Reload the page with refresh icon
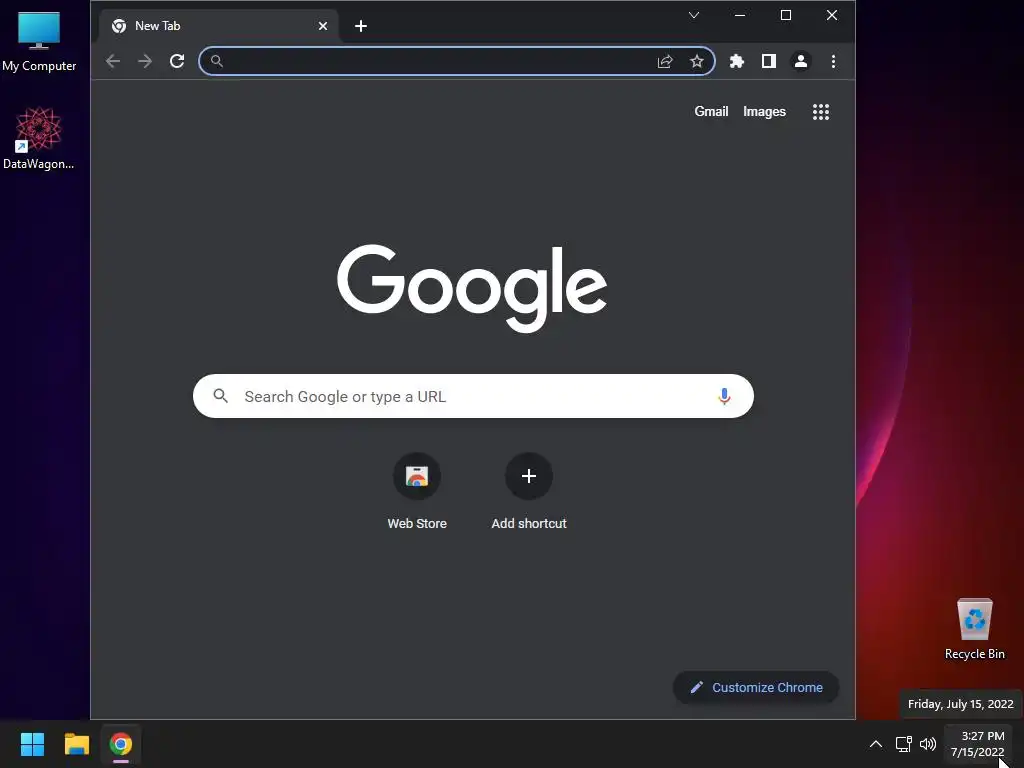1024x768 pixels. (177, 61)
